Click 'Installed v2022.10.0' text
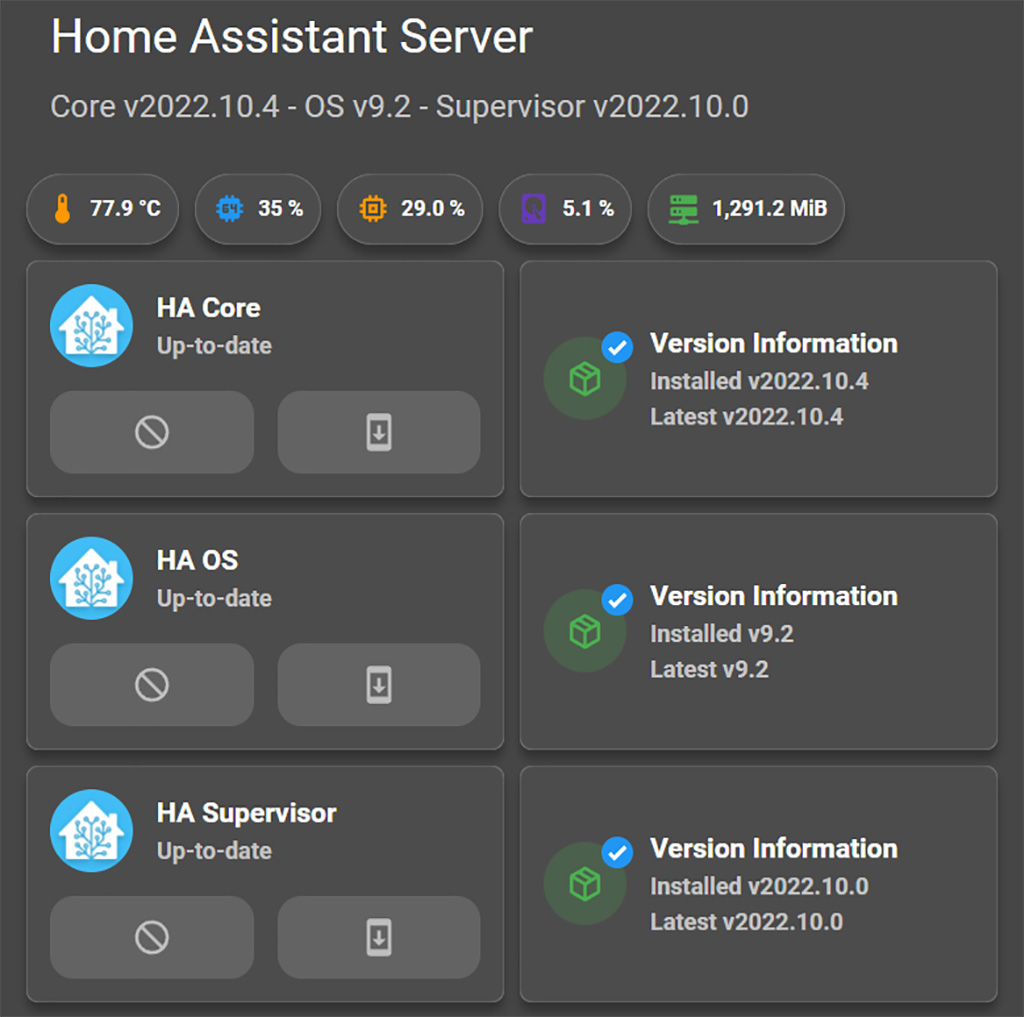1024x1017 pixels. tap(759, 886)
